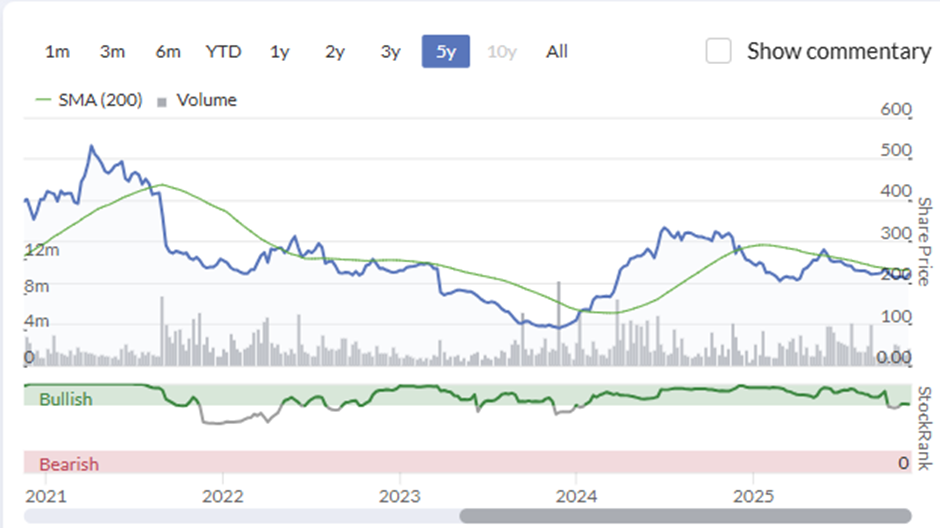Choose the 3y time range

coord(390,51)
